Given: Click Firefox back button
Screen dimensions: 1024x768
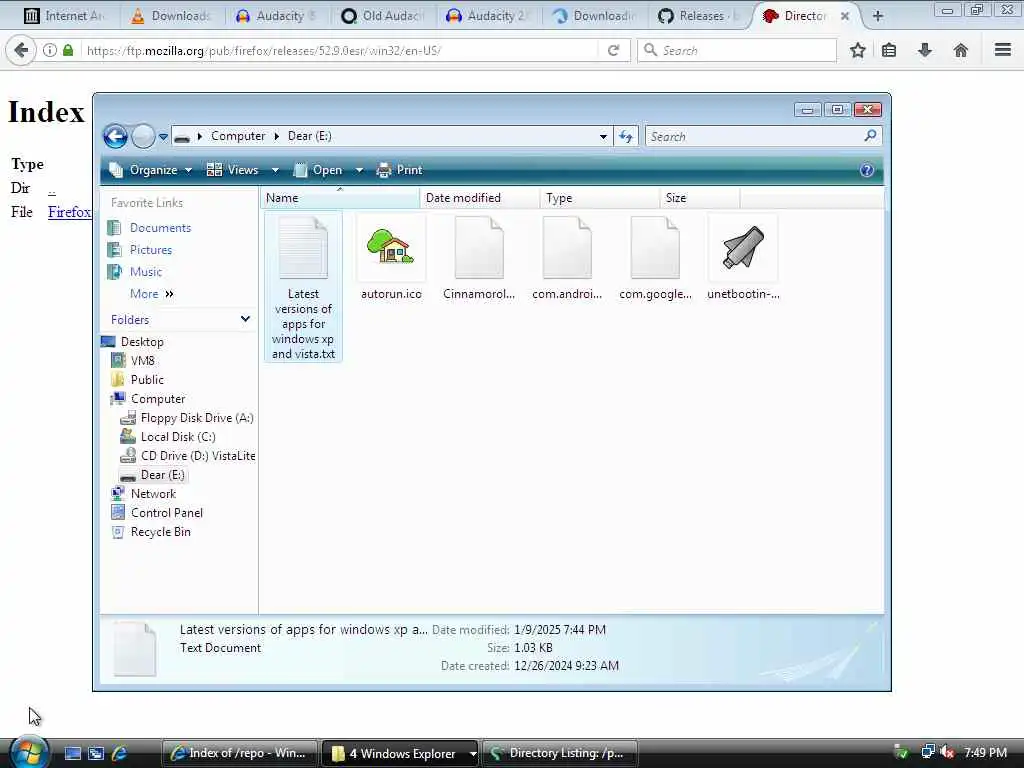Looking at the screenshot, I should [x=21, y=50].
